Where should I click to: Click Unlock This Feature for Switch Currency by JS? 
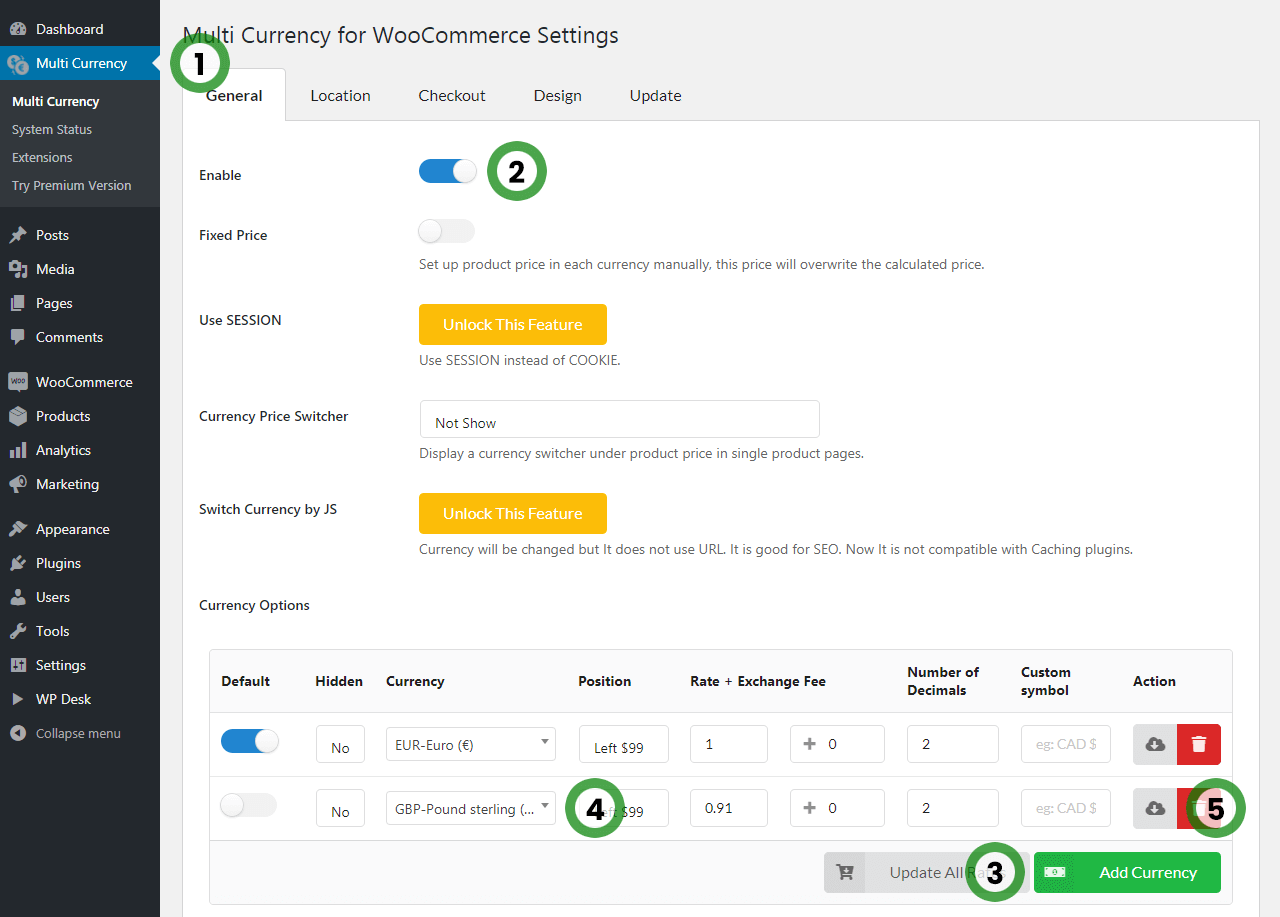513,514
